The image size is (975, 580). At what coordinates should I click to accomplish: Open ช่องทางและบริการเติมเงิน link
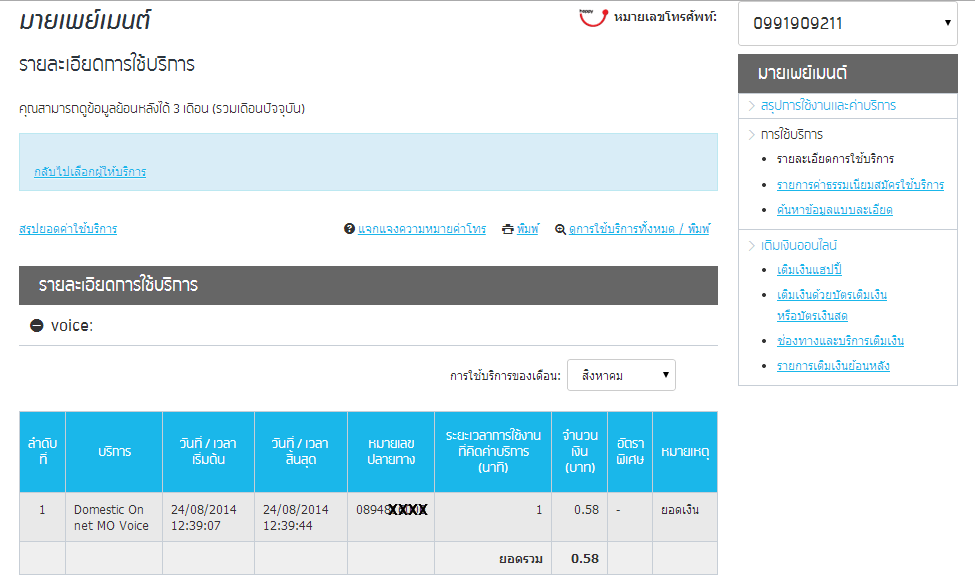[x=840, y=341]
